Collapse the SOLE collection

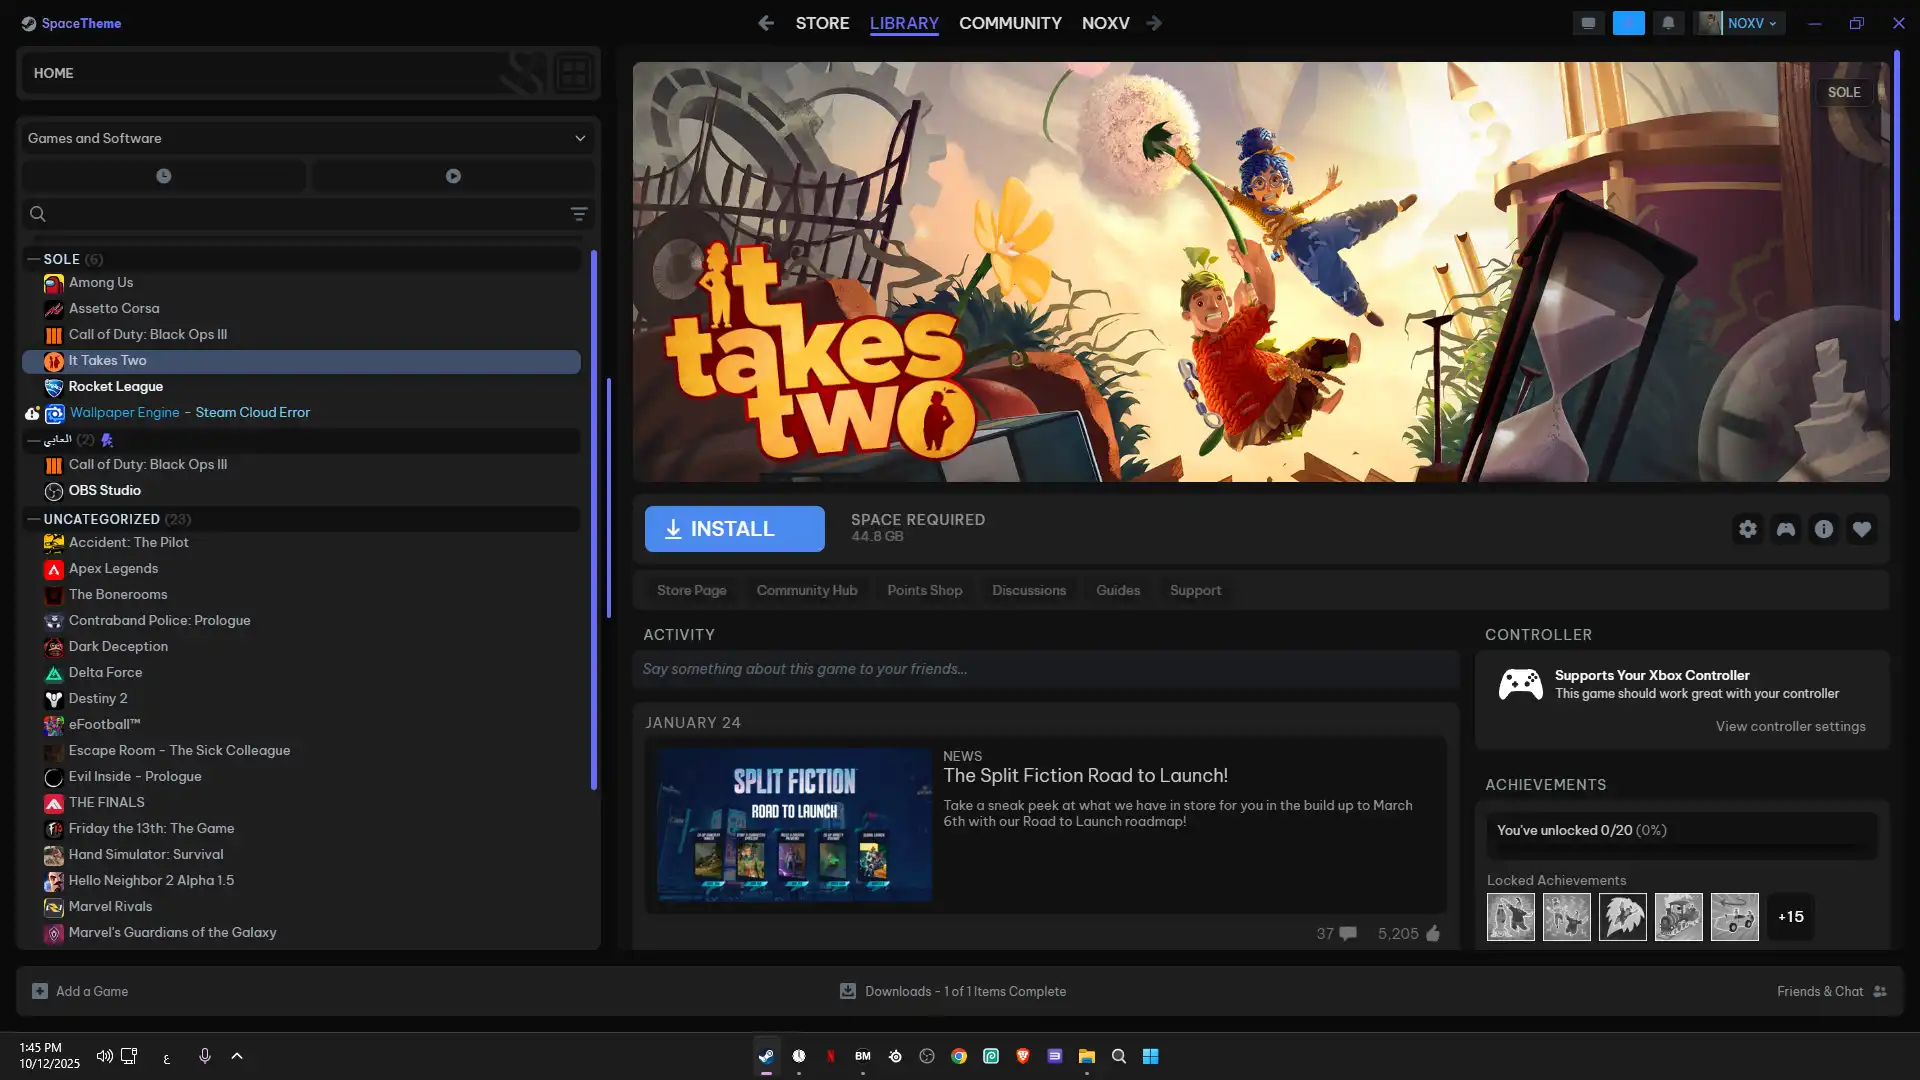[x=33, y=259]
